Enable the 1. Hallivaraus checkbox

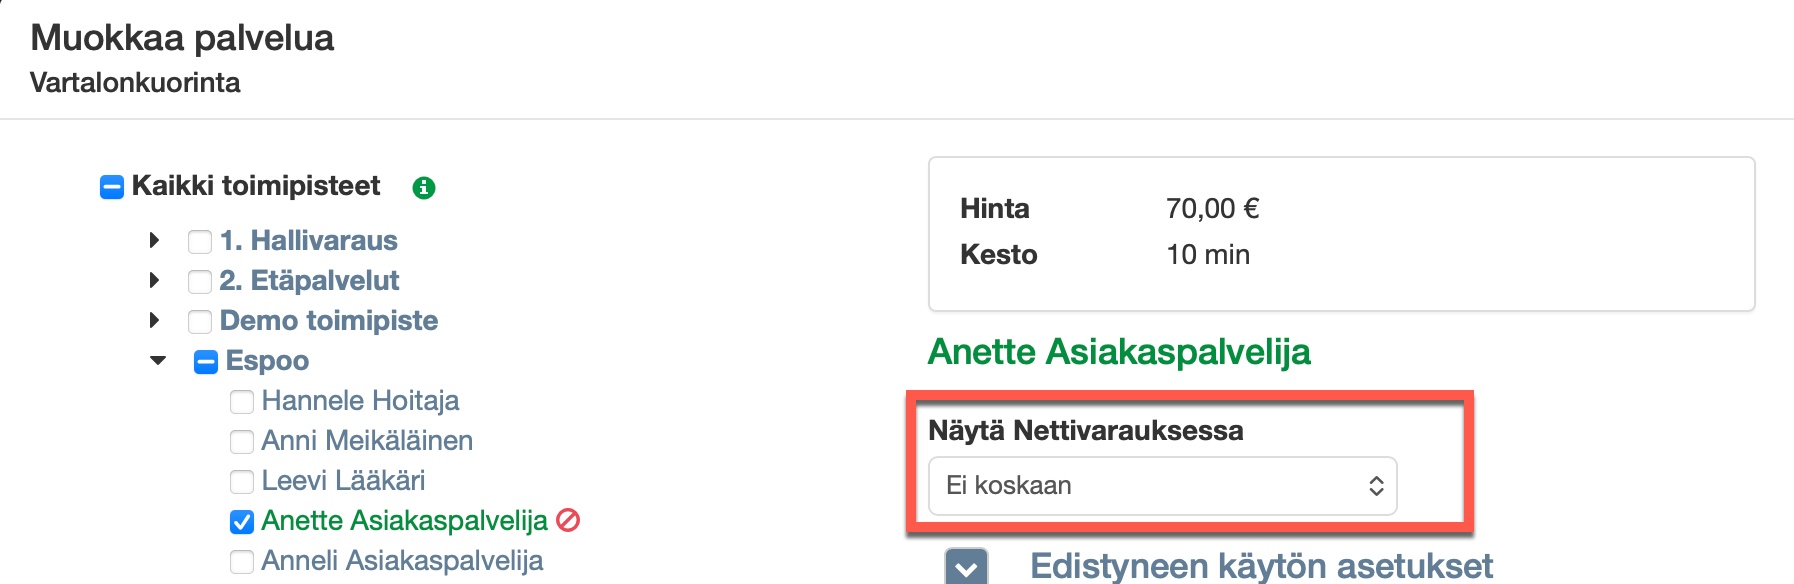200,242
